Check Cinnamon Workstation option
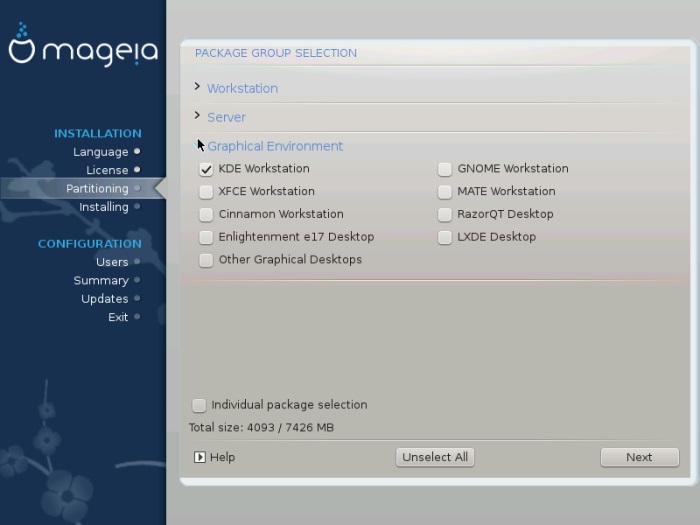Screen dimensions: 700x525 pos(206,215)
